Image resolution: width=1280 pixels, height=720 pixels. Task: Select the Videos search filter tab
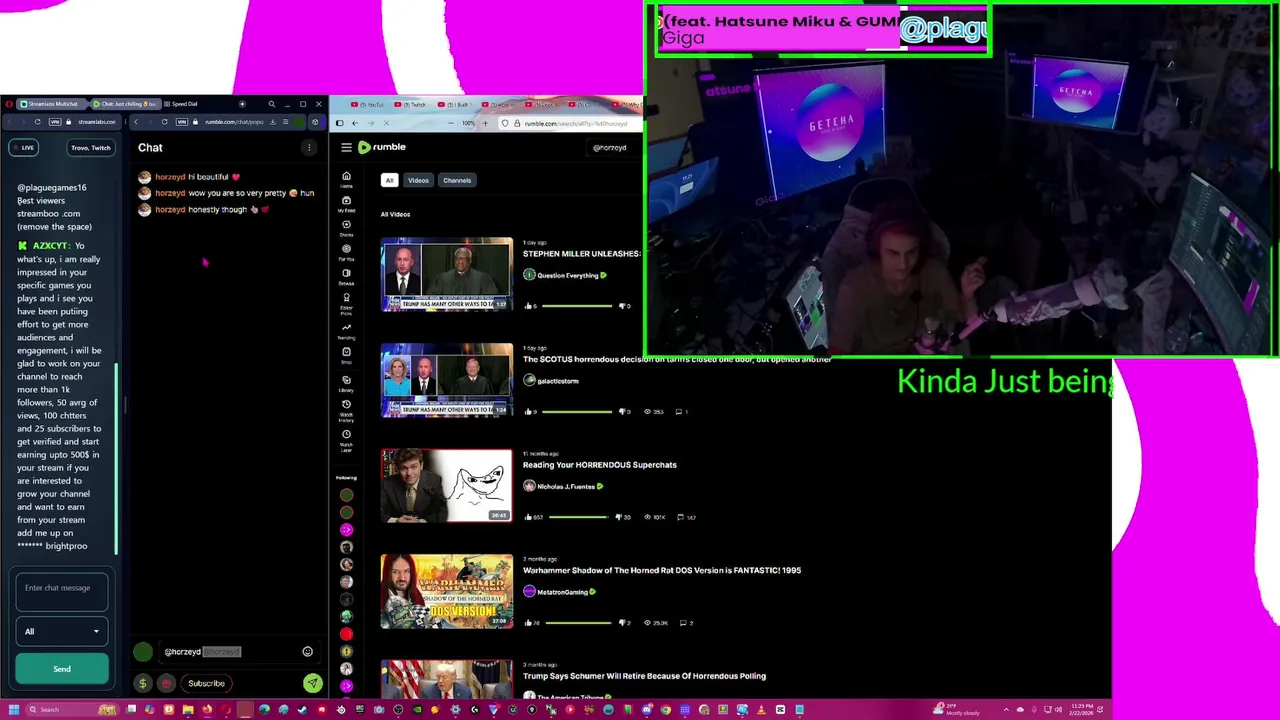tap(418, 180)
